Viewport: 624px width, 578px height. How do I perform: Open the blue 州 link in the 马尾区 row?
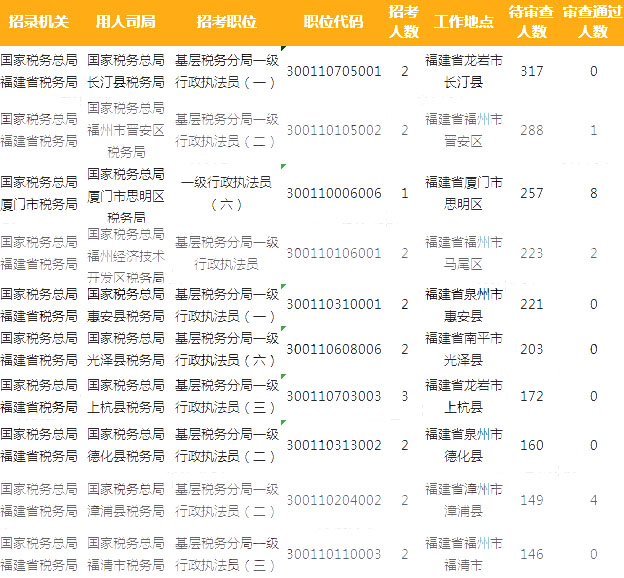[x=485, y=243]
